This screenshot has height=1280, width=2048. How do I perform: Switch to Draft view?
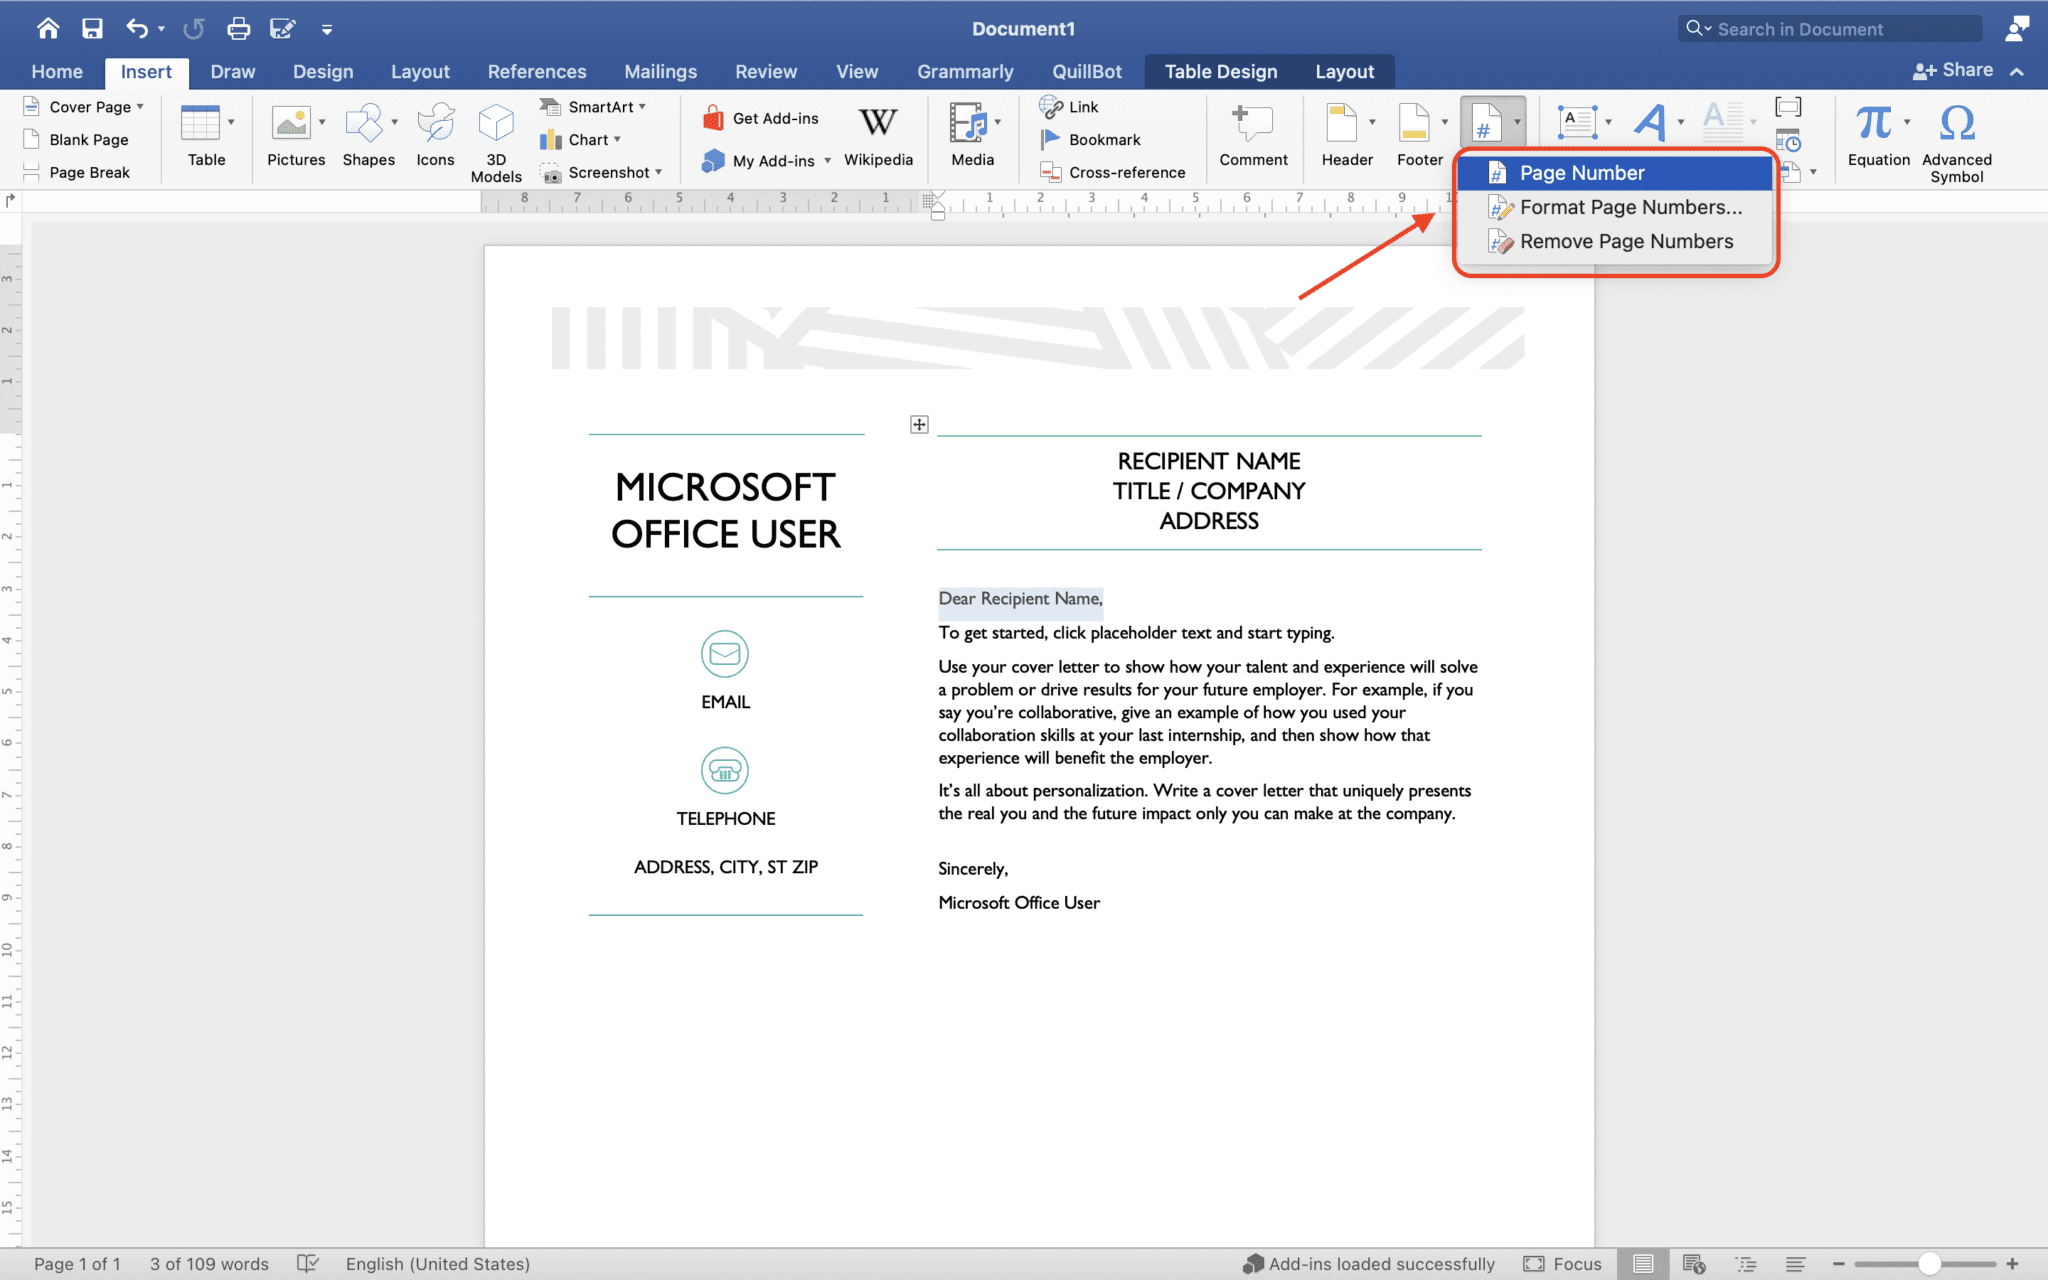click(1796, 1264)
